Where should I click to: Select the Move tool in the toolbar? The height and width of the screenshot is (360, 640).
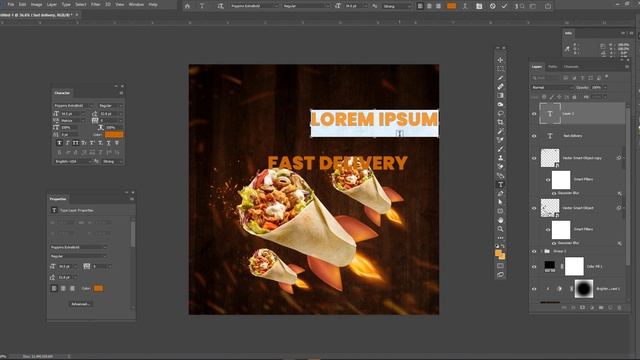tap(500, 60)
